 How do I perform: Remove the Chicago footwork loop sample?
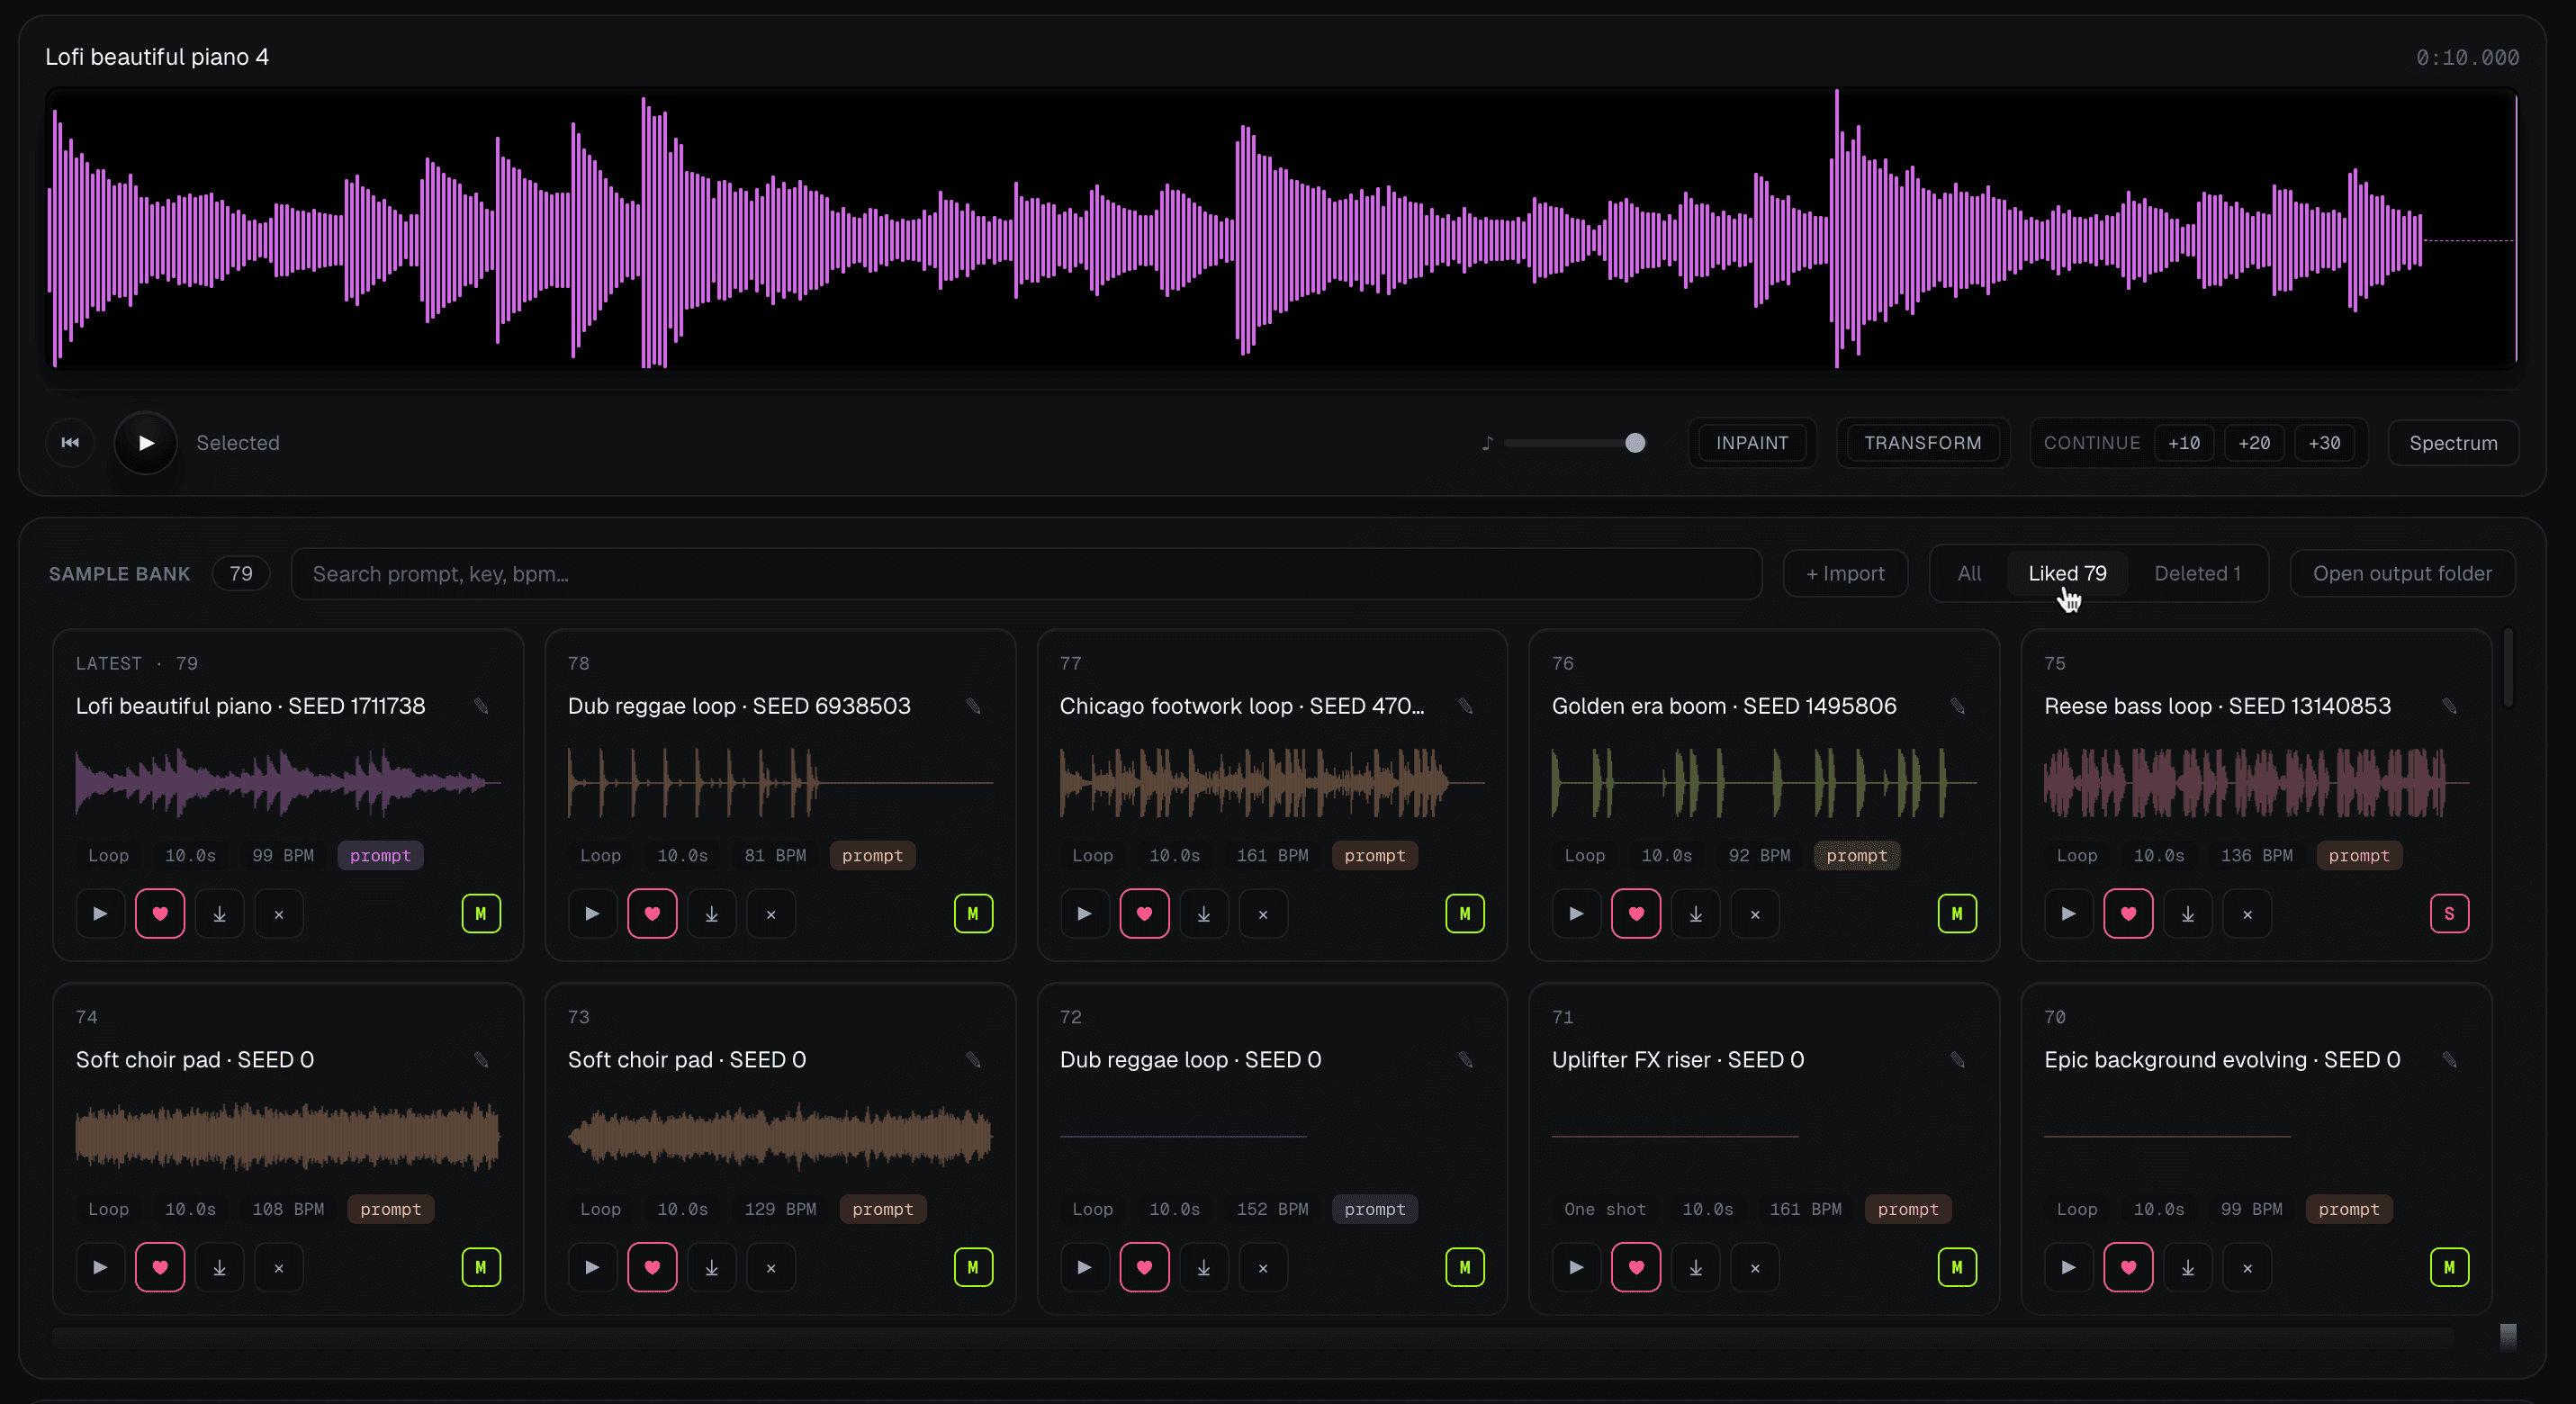pos(1263,914)
